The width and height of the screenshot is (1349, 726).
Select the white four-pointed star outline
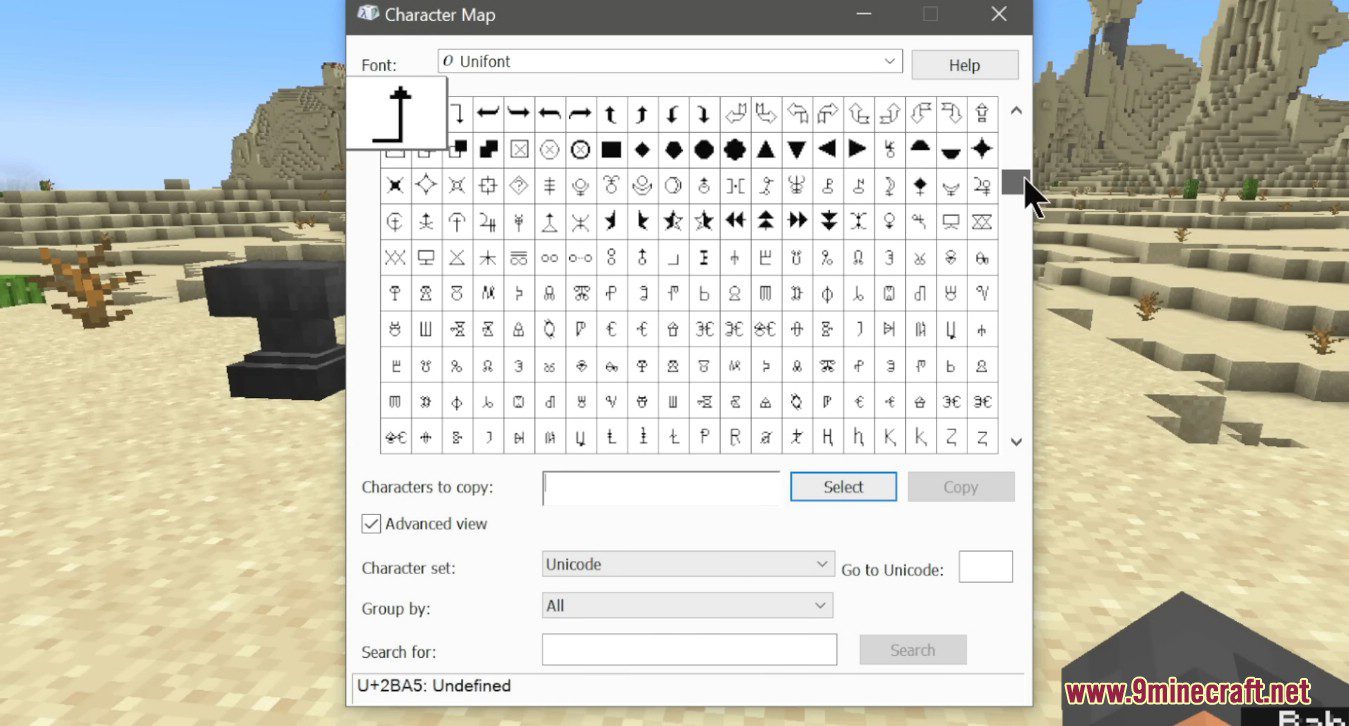426,185
